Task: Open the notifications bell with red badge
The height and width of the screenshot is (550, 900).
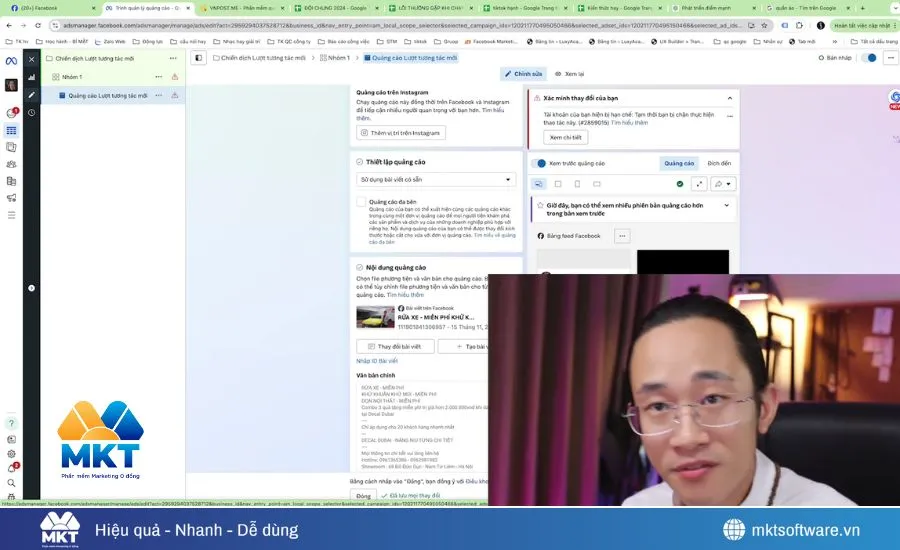Action: pos(11,468)
